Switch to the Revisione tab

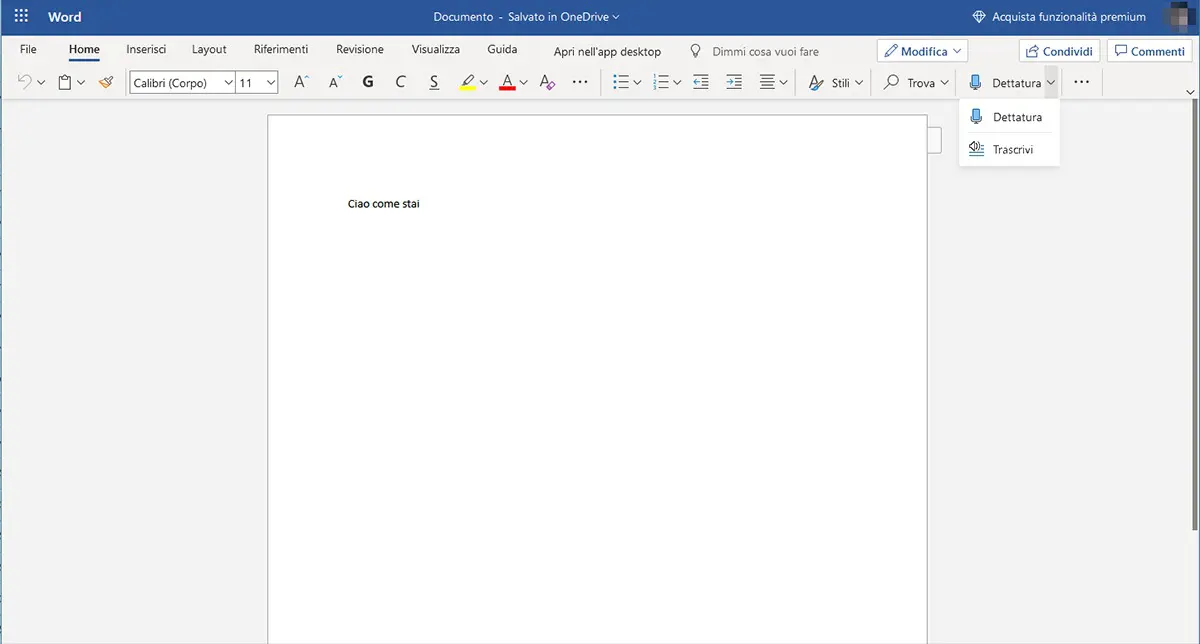pos(360,49)
